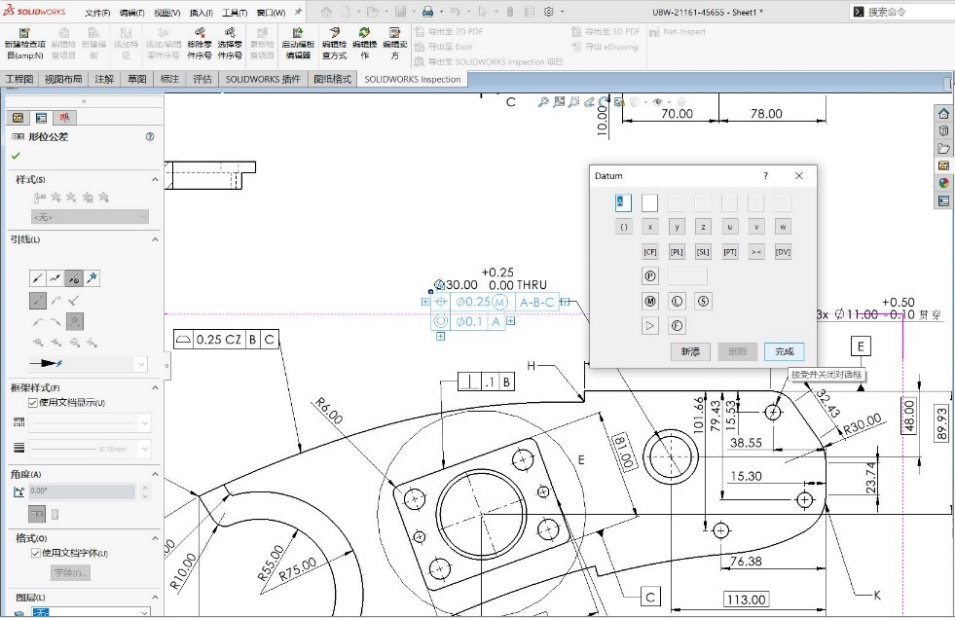Insert the Maximum Material Condition symbol
This screenshot has height=618, width=955.
[650, 300]
